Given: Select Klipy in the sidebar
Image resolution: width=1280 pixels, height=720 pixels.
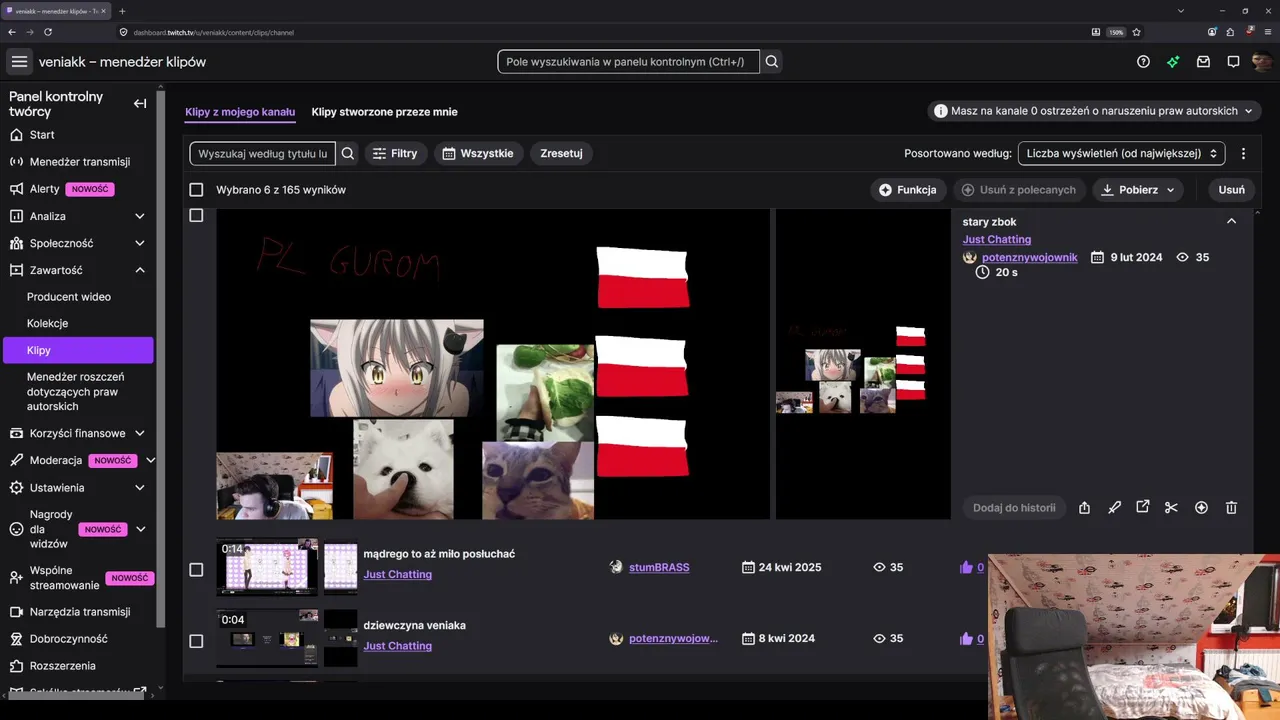Looking at the screenshot, I should 78,350.
